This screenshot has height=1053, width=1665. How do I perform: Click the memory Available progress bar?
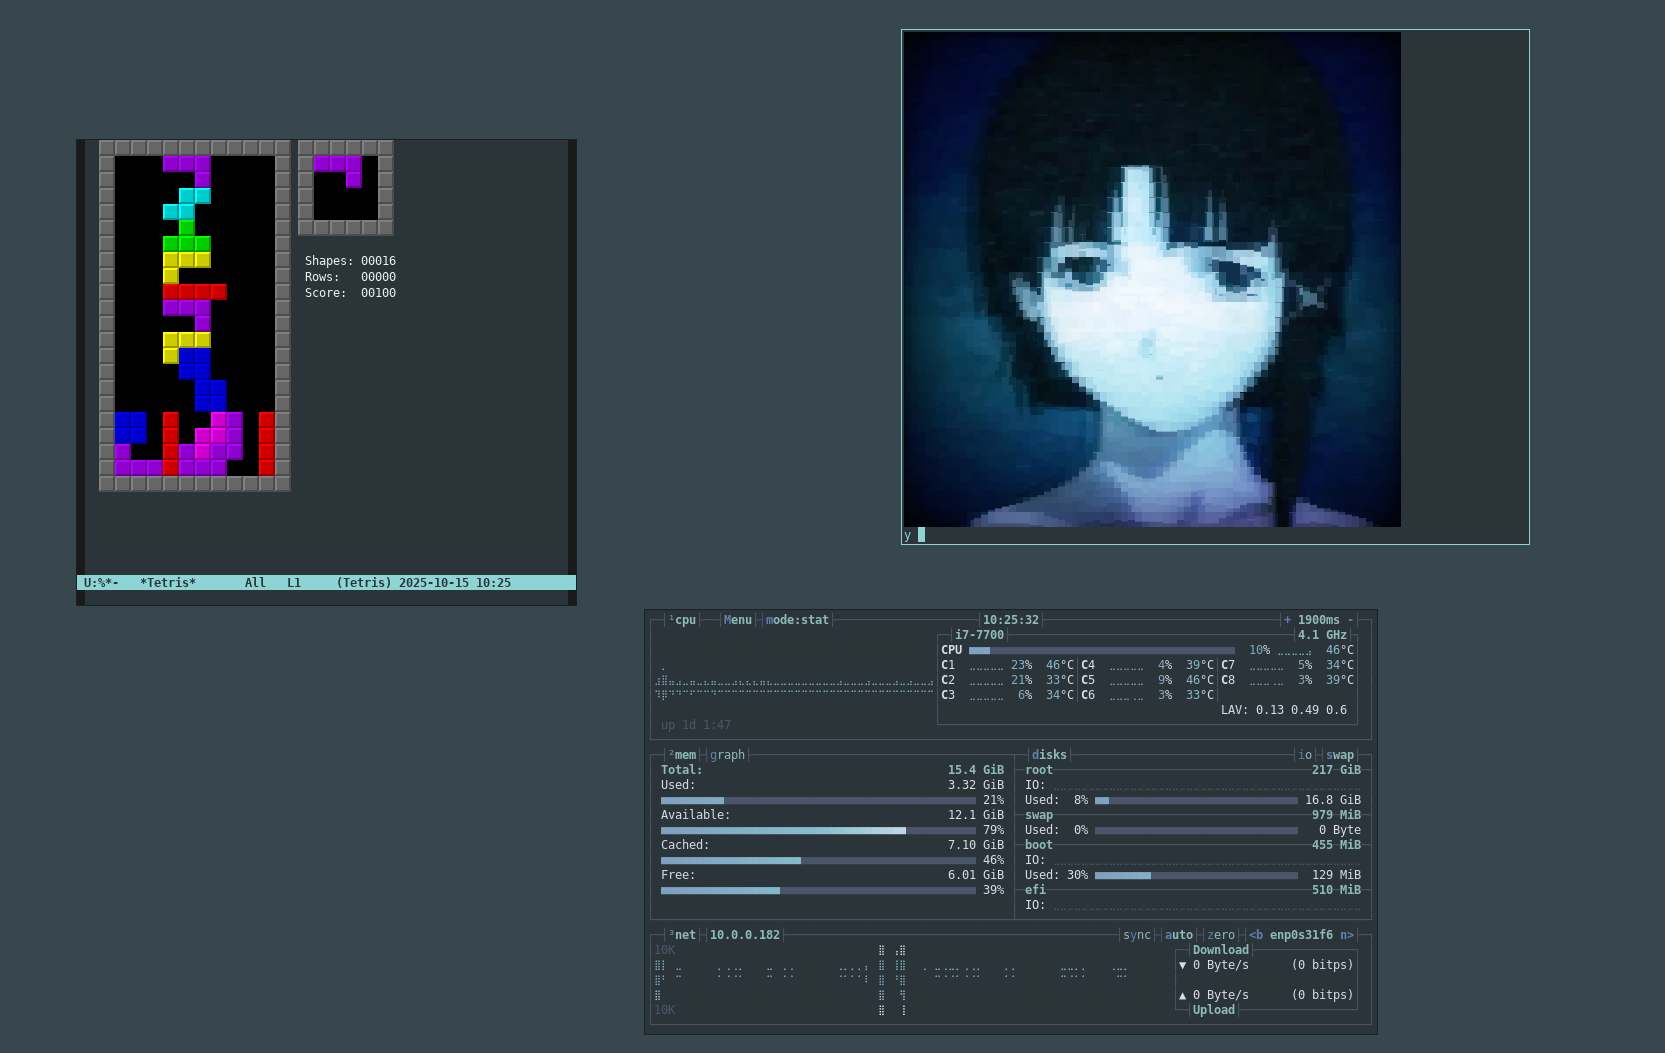818,830
